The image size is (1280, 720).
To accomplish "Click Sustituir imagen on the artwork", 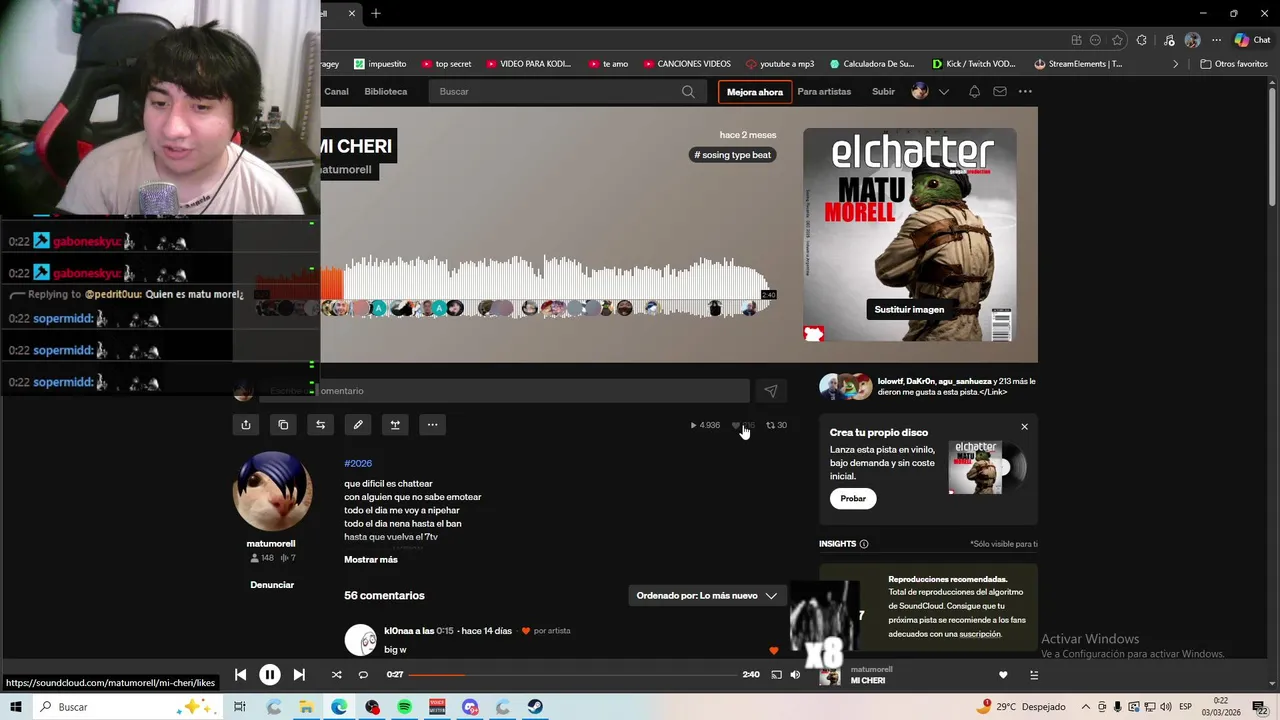I will (909, 309).
